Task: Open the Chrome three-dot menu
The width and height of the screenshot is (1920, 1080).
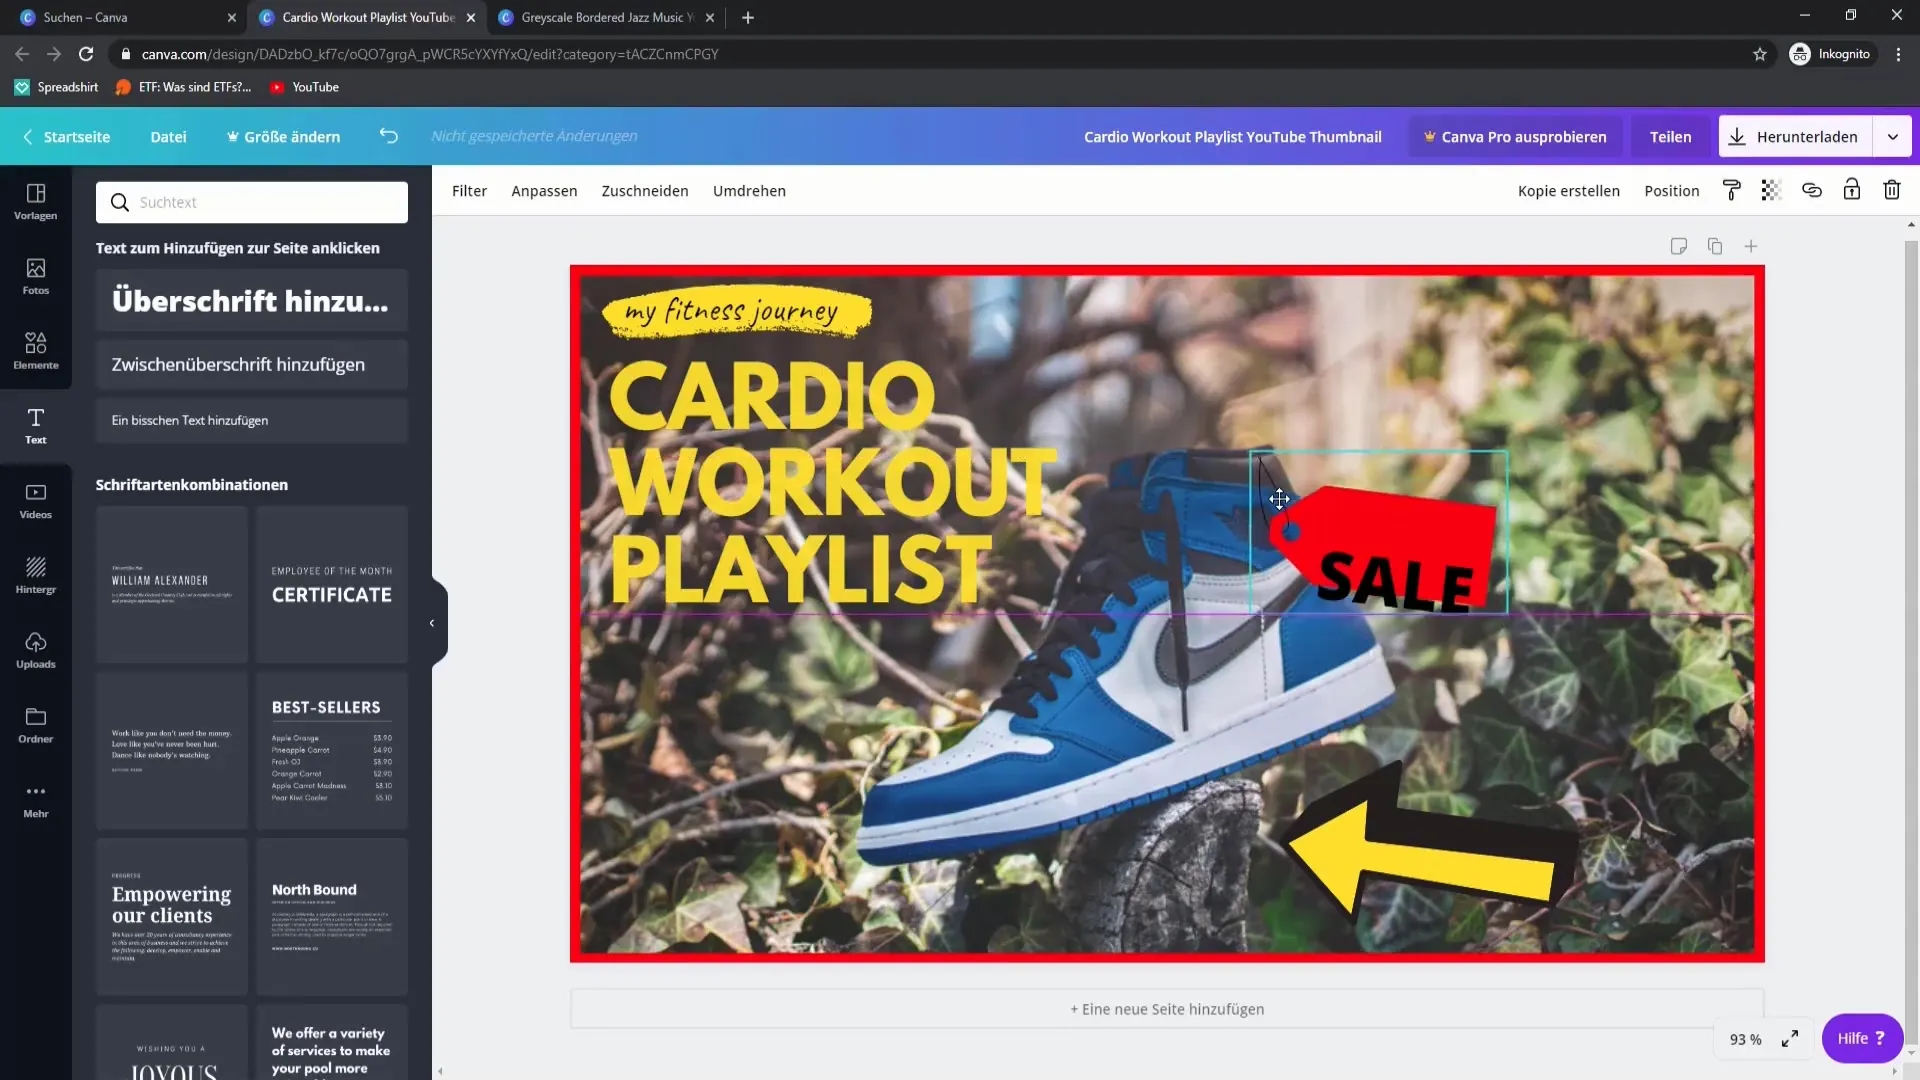Action: (1898, 54)
